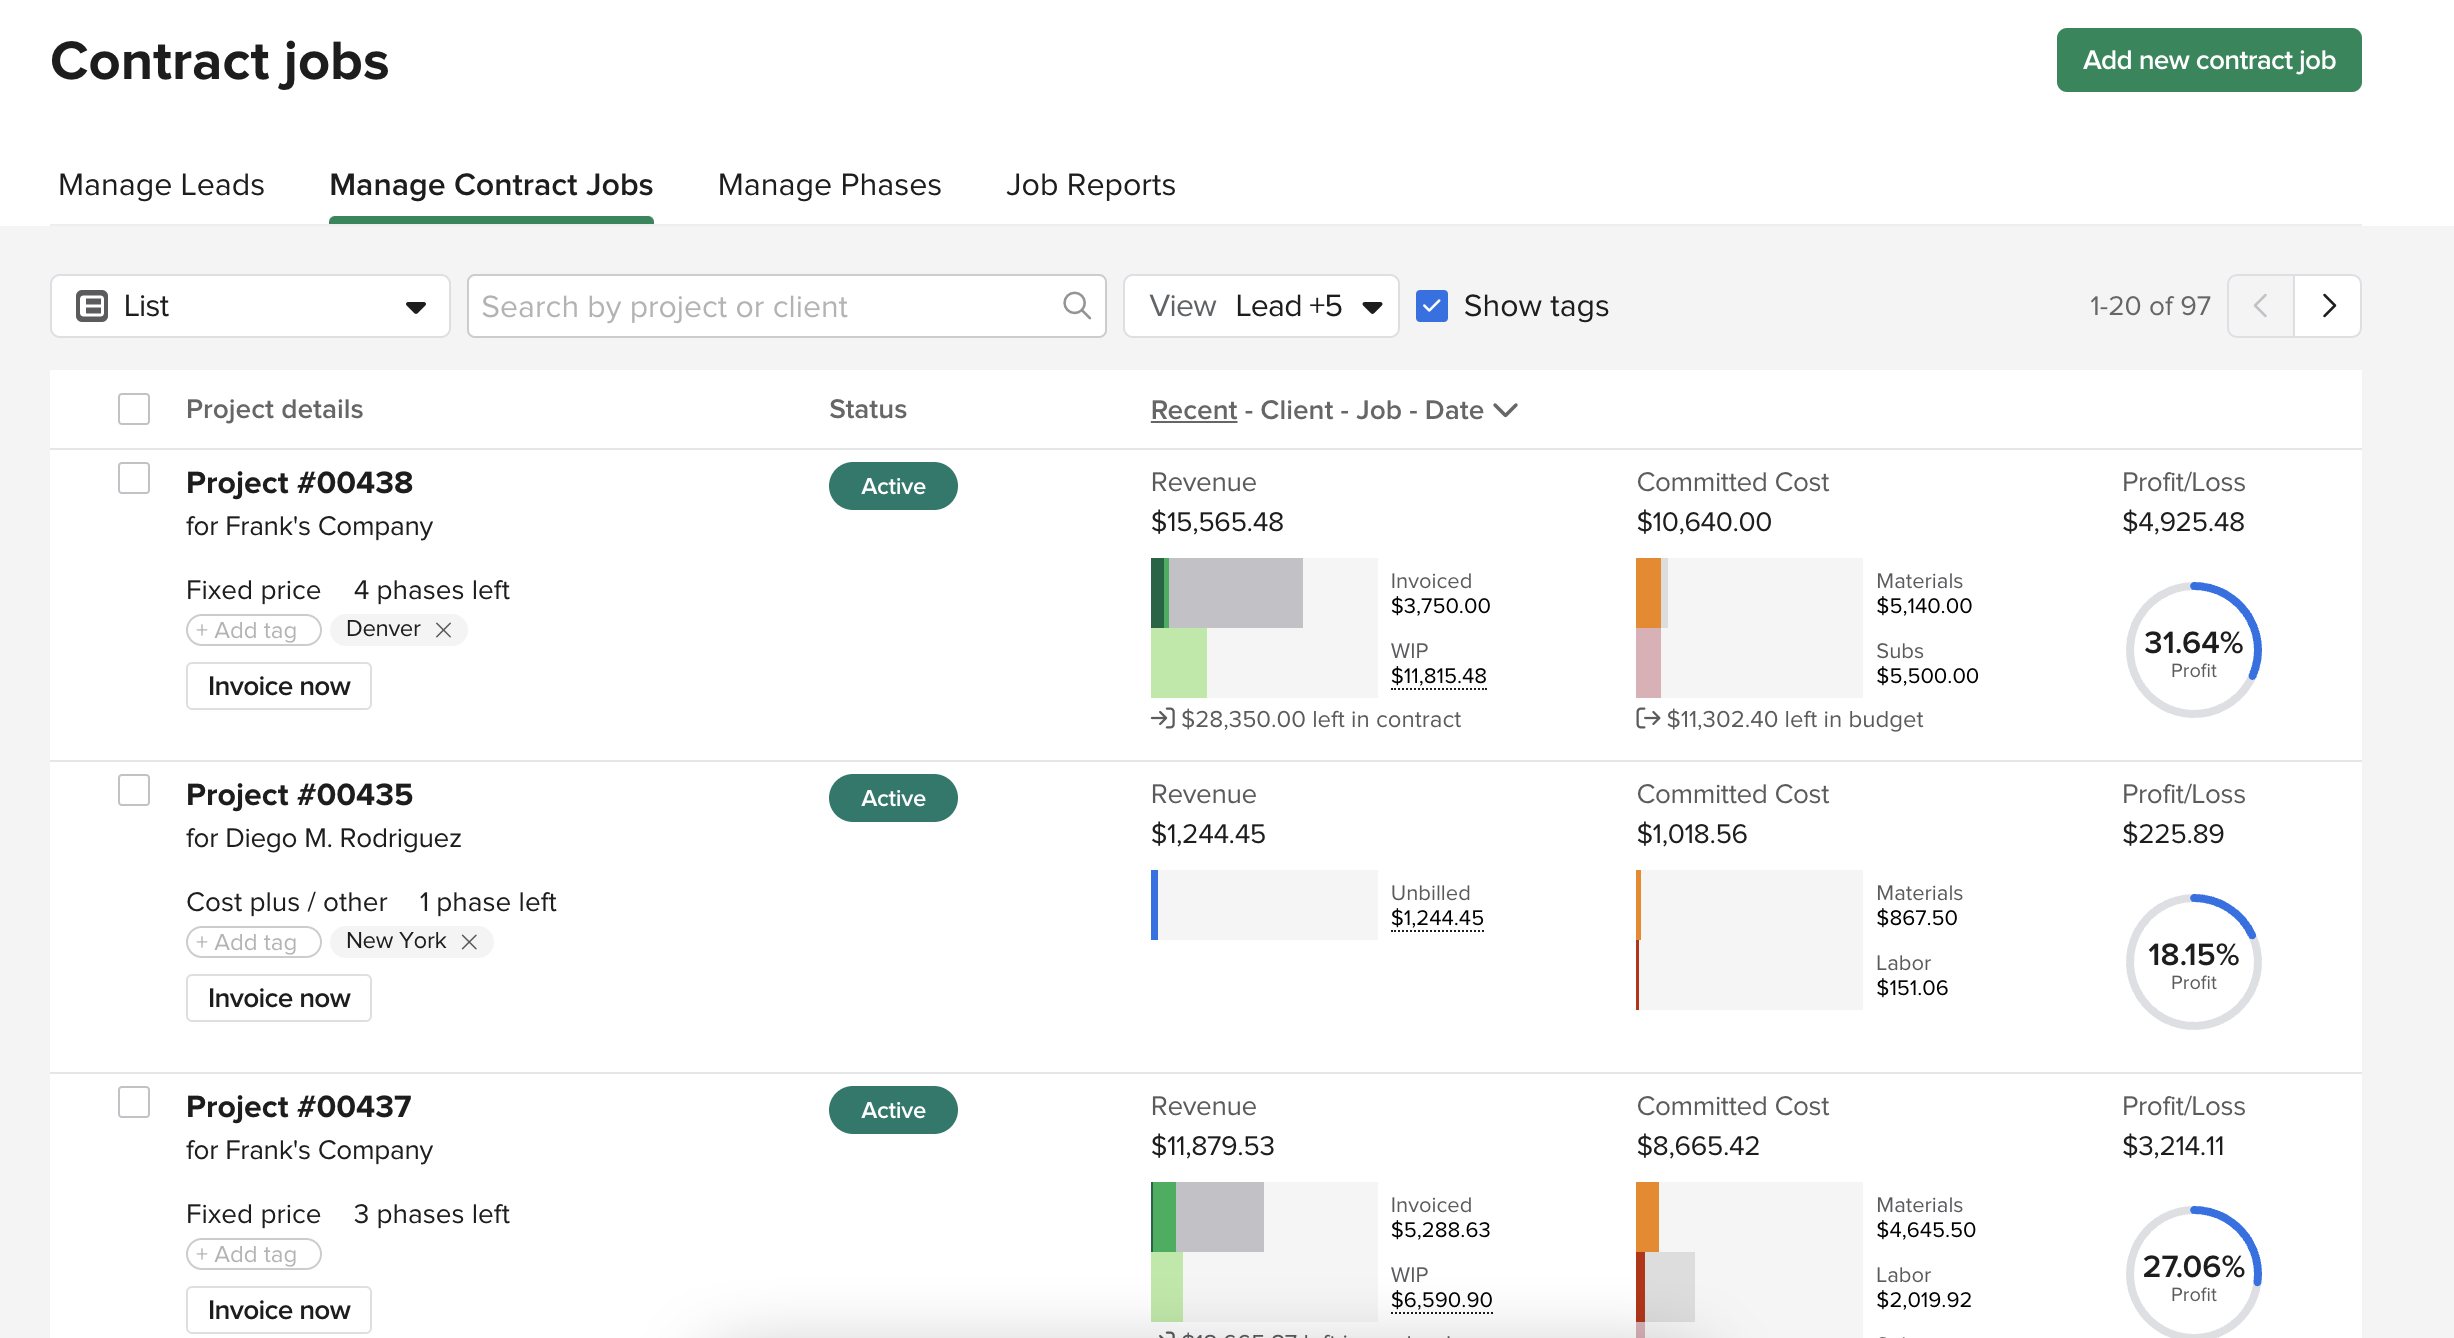This screenshot has height=1338, width=2454.
Task: Open the List view dropdown
Action: [250, 306]
